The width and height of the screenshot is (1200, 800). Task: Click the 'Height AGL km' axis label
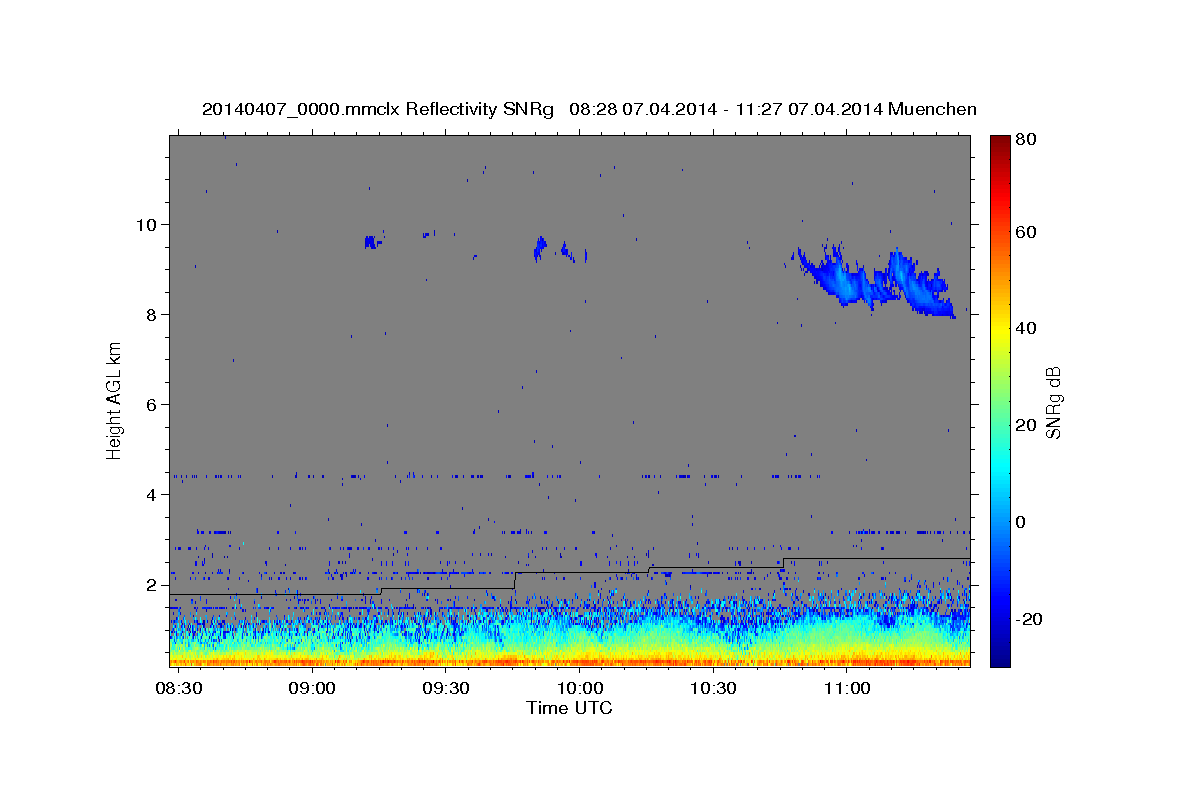coord(114,399)
